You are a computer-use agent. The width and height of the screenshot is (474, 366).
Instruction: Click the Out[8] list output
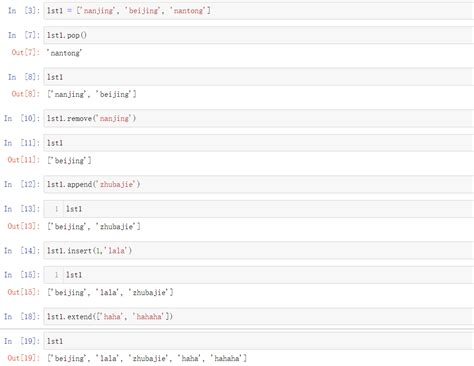pos(92,94)
